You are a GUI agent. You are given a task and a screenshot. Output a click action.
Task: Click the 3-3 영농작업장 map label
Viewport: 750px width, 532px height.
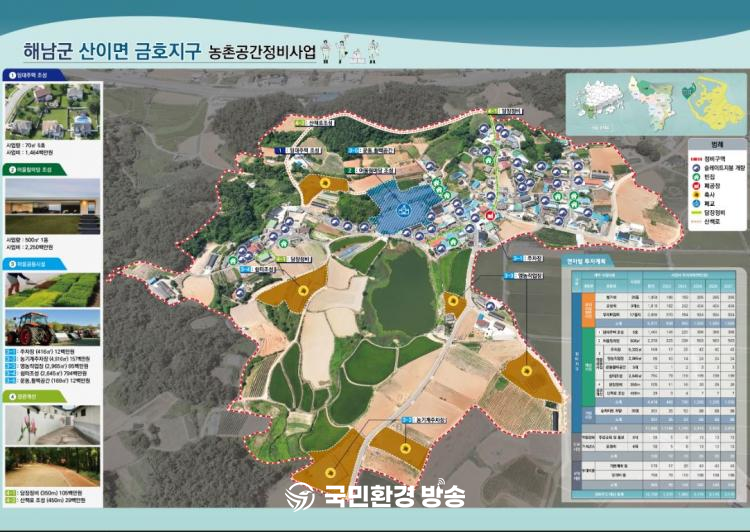tap(523, 276)
